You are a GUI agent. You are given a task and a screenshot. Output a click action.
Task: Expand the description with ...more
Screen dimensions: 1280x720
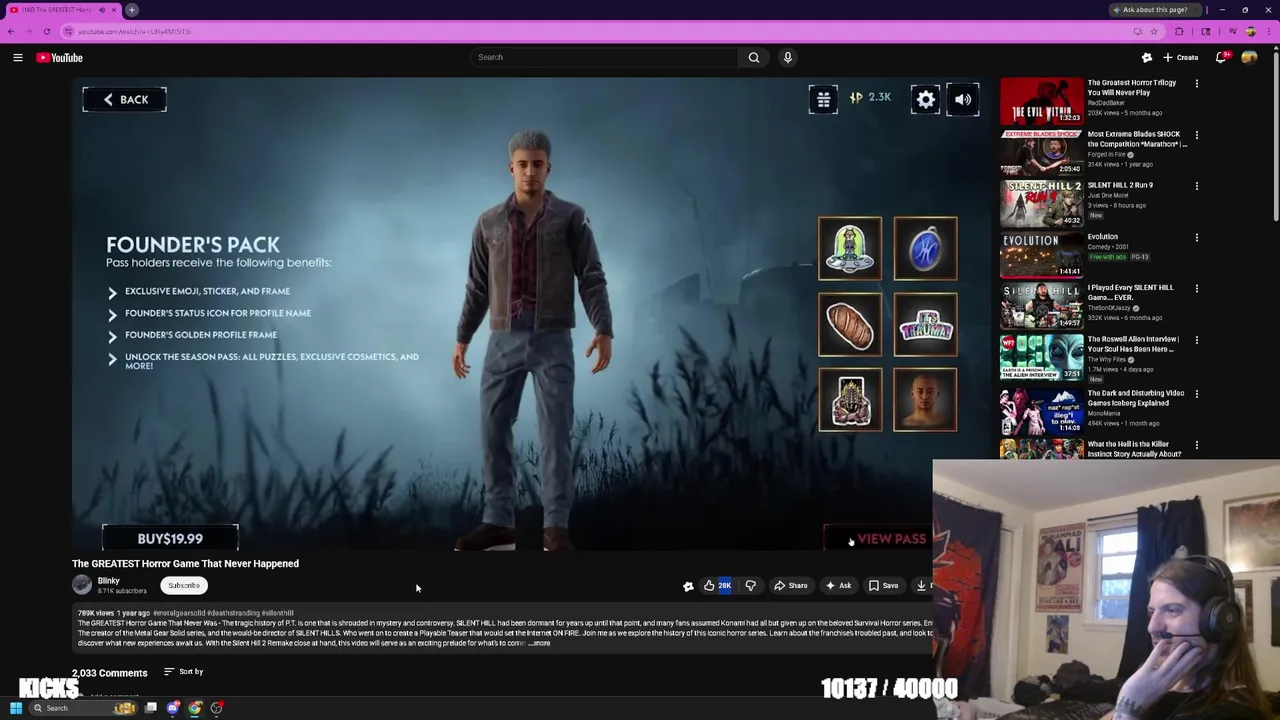(x=538, y=643)
